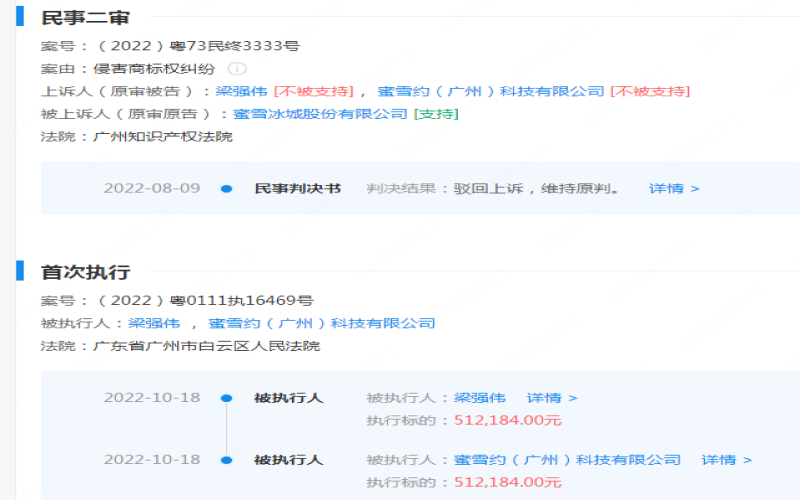This screenshot has height=500, width=800.
Task: Open 蜜雪约（广州）科技有限公司 in 上诉人 row
Action: coord(491,91)
